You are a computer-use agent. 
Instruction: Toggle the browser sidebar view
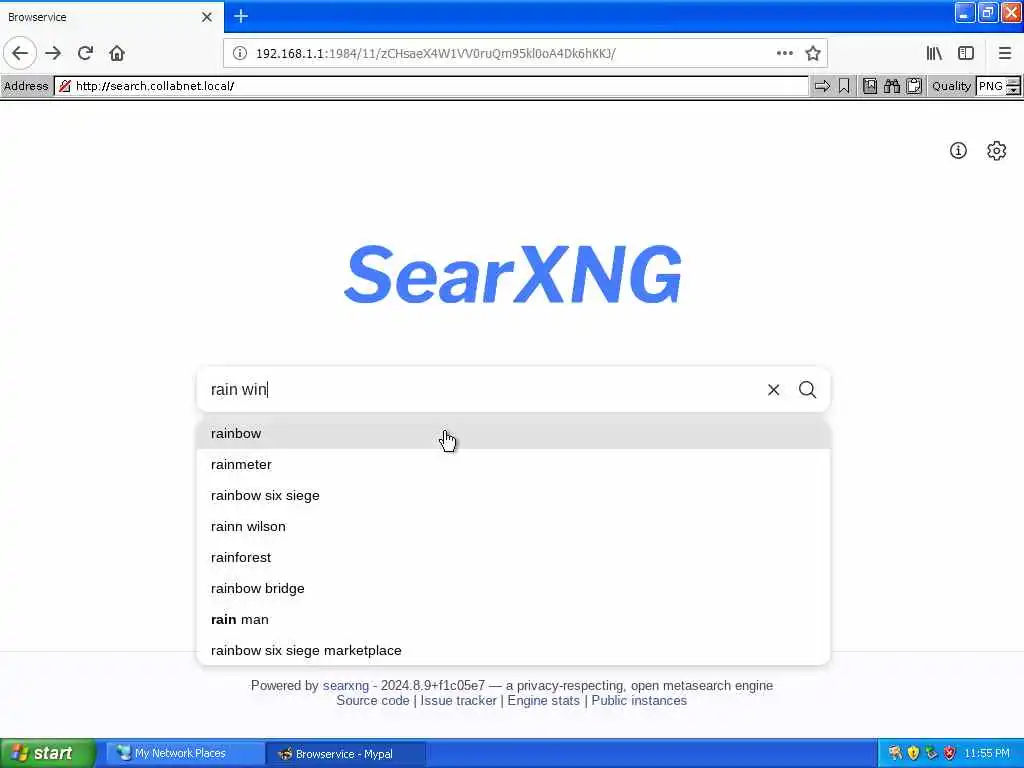[966, 53]
